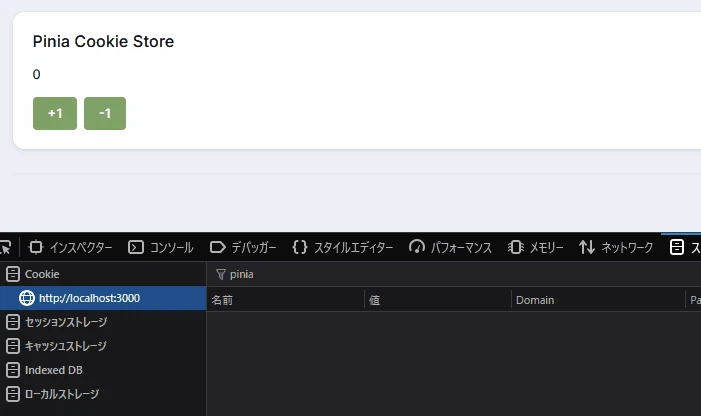This screenshot has height=416, width=701.
Task: Click the Cookie storage icon
Action: point(13,274)
